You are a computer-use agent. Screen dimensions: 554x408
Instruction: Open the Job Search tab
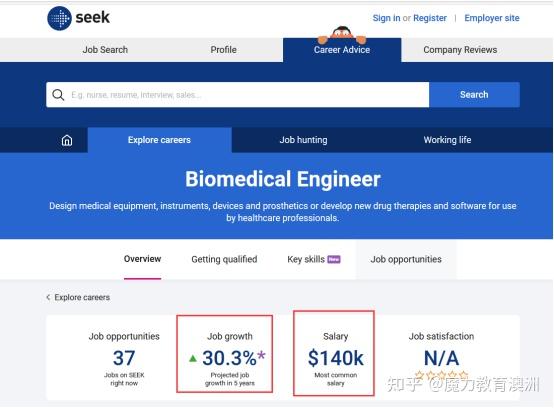[x=105, y=50]
